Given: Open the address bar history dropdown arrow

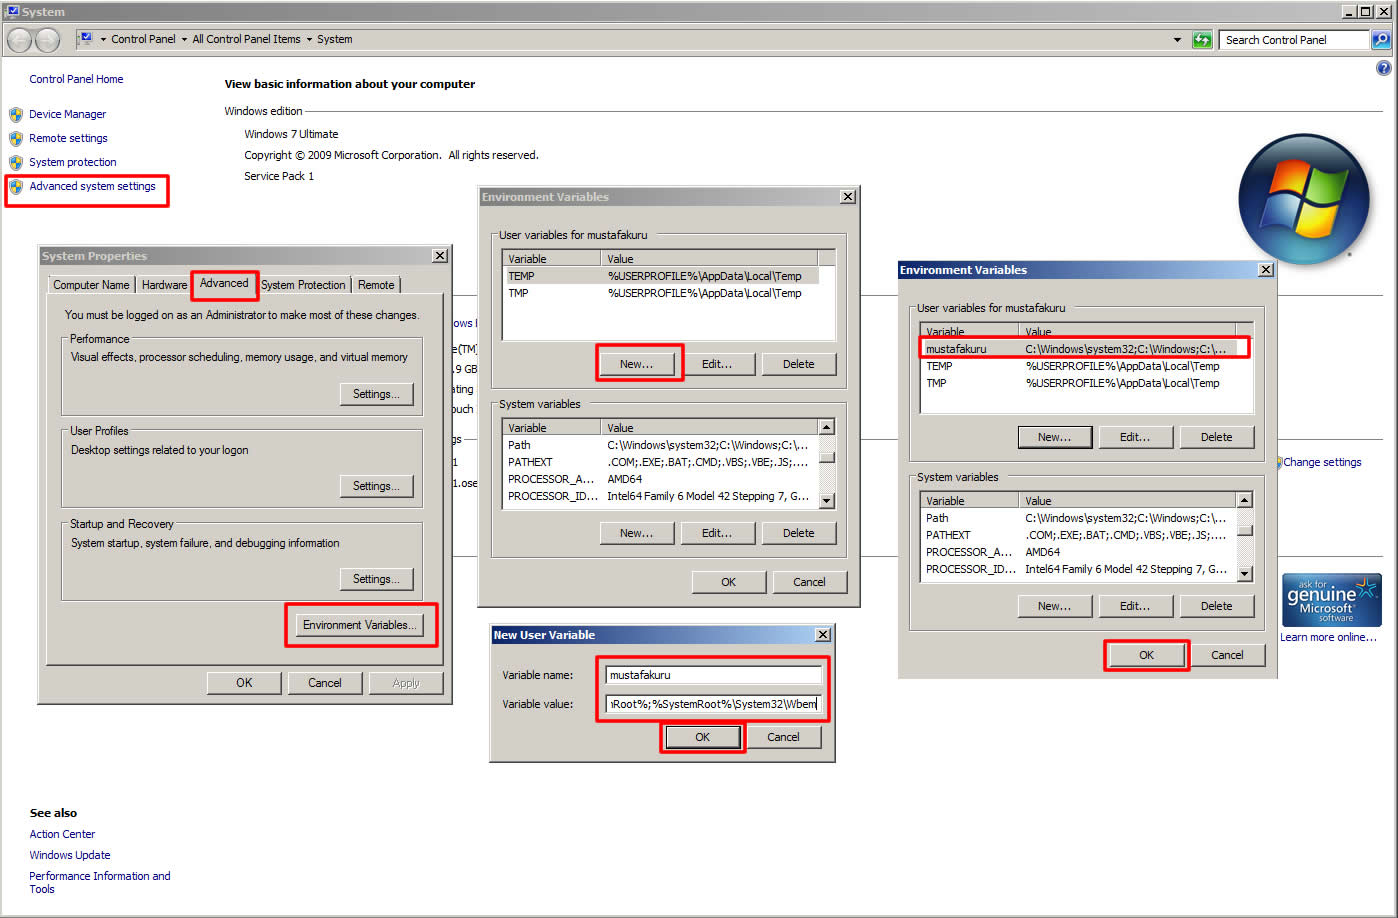Looking at the screenshot, I should (x=1177, y=40).
